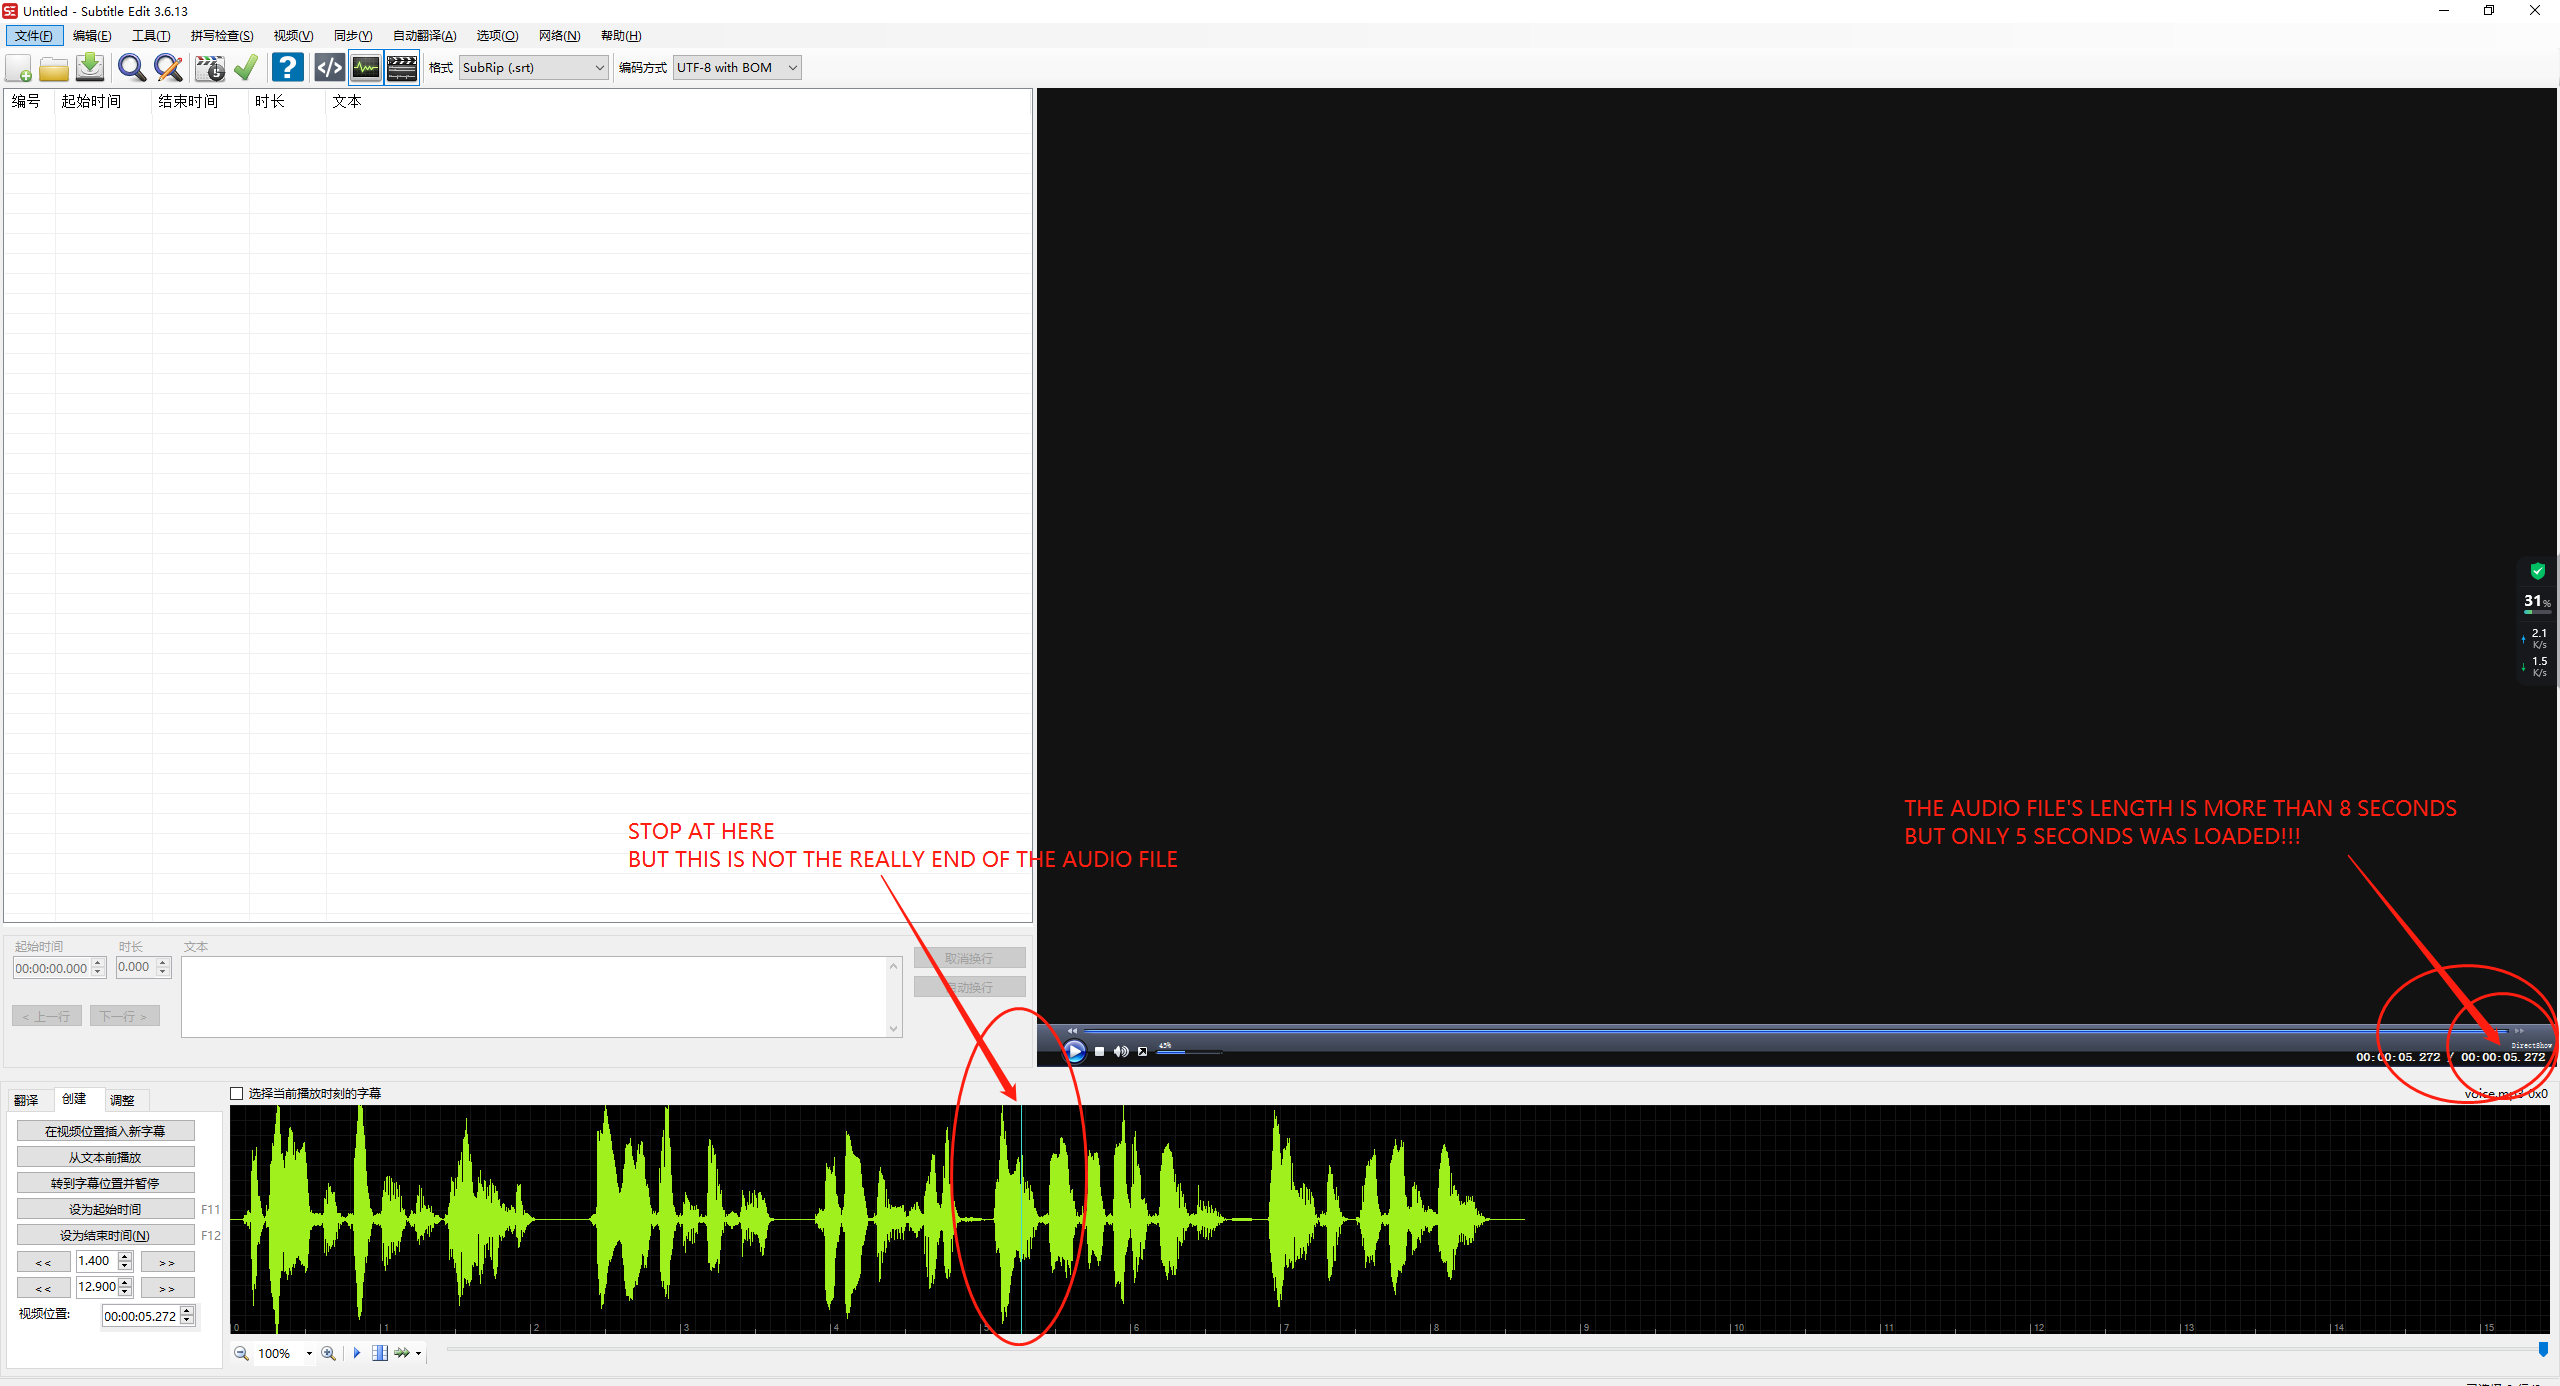Open the subtitle format dropdown
Image resolution: width=2560 pixels, height=1386 pixels.
pyautogui.click(x=597, y=67)
